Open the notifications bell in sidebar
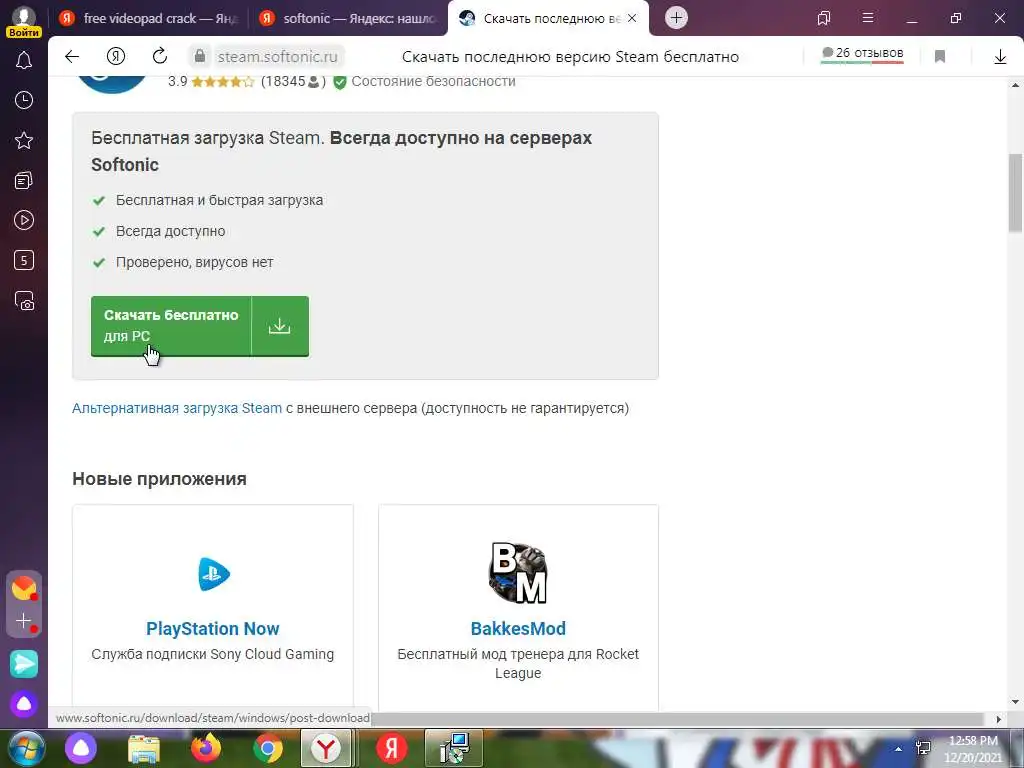Image resolution: width=1024 pixels, height=768 pixels. (x=24, y=61)
